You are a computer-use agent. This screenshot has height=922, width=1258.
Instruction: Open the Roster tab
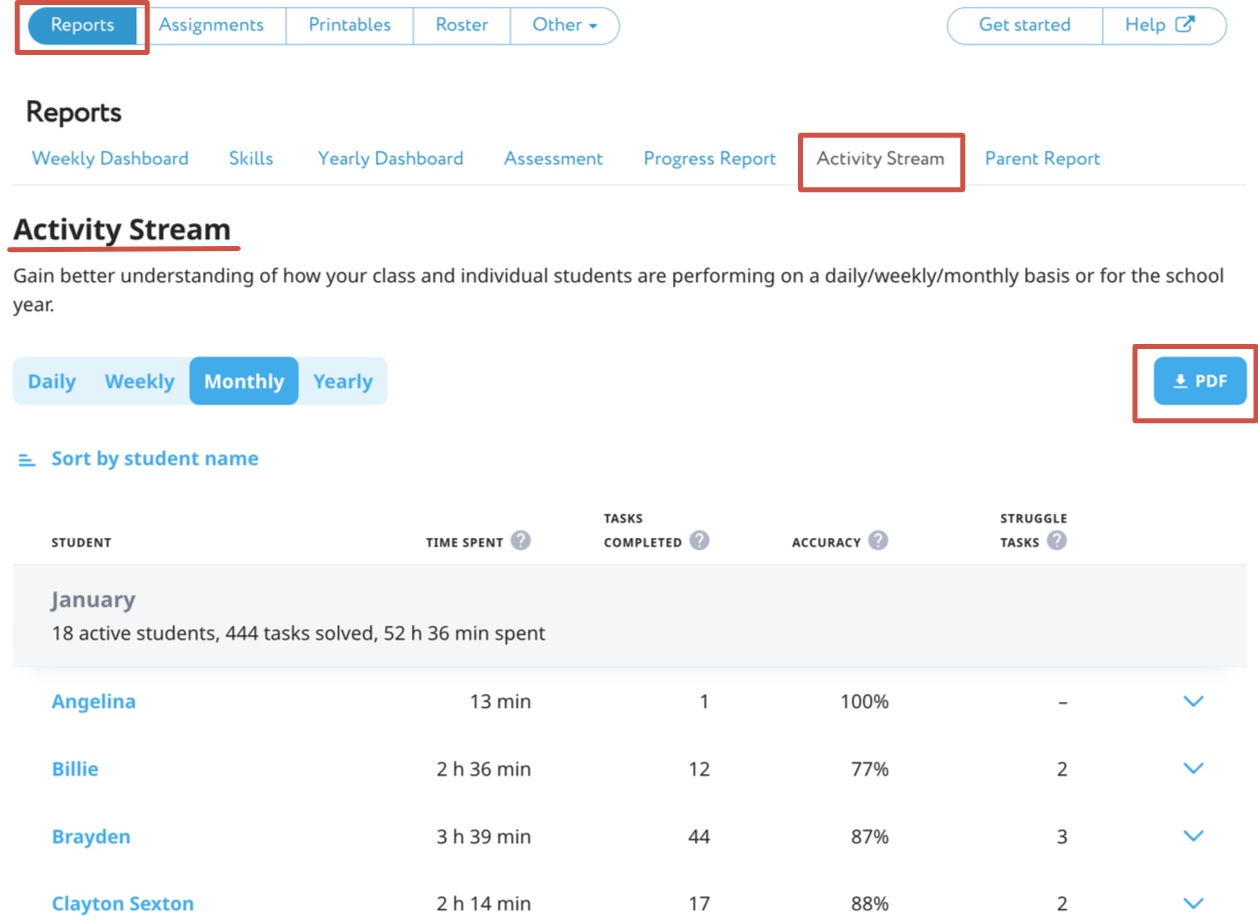(x=461, y=26)
